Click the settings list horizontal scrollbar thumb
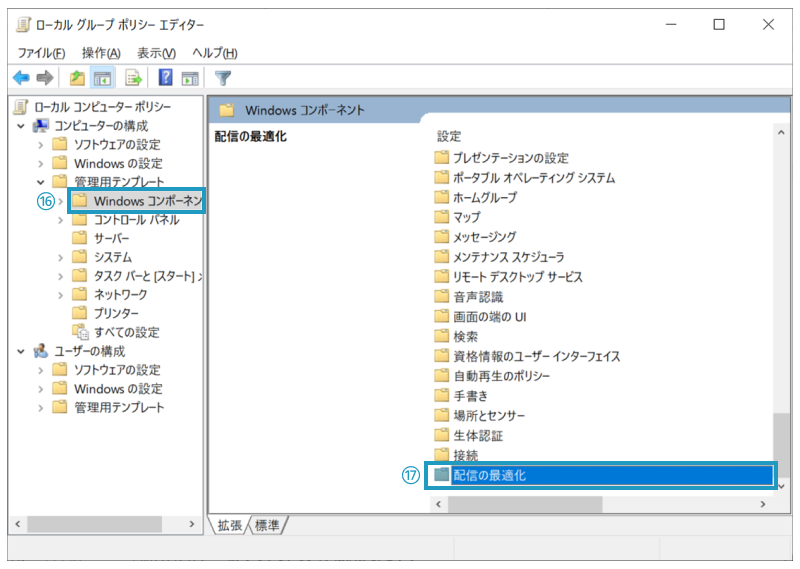This screenshot has width=800, height=569. tap(525, 504)
